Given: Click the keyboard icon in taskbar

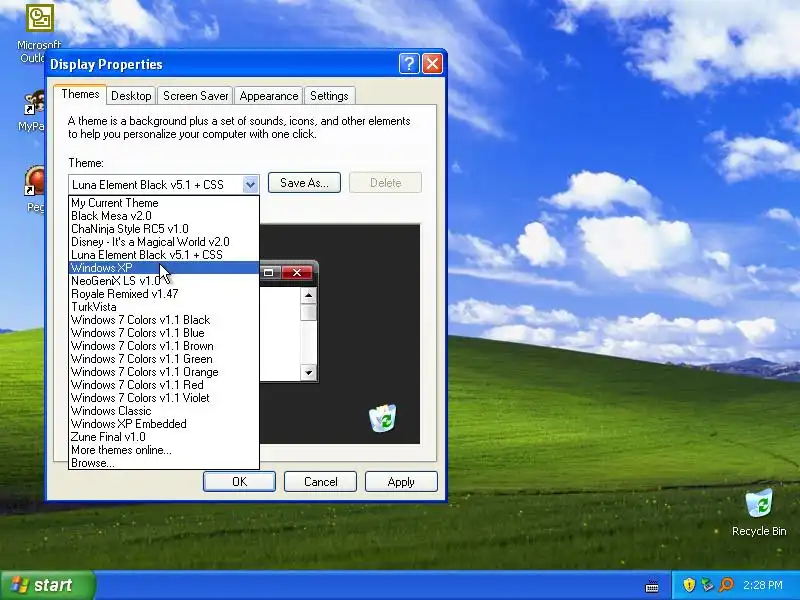Looking at the screenshot, I should [x=652, y=587].
